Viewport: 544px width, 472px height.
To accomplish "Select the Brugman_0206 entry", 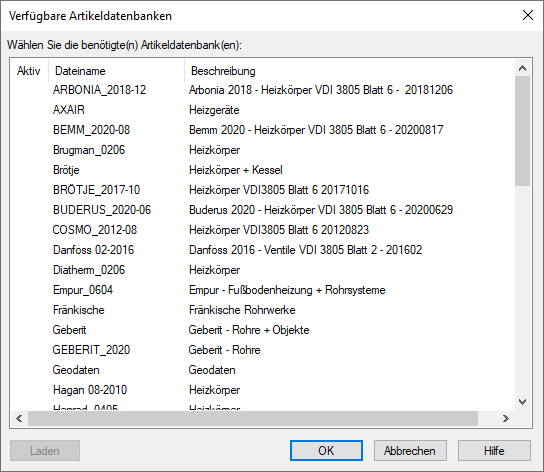I will pos(89,150).
